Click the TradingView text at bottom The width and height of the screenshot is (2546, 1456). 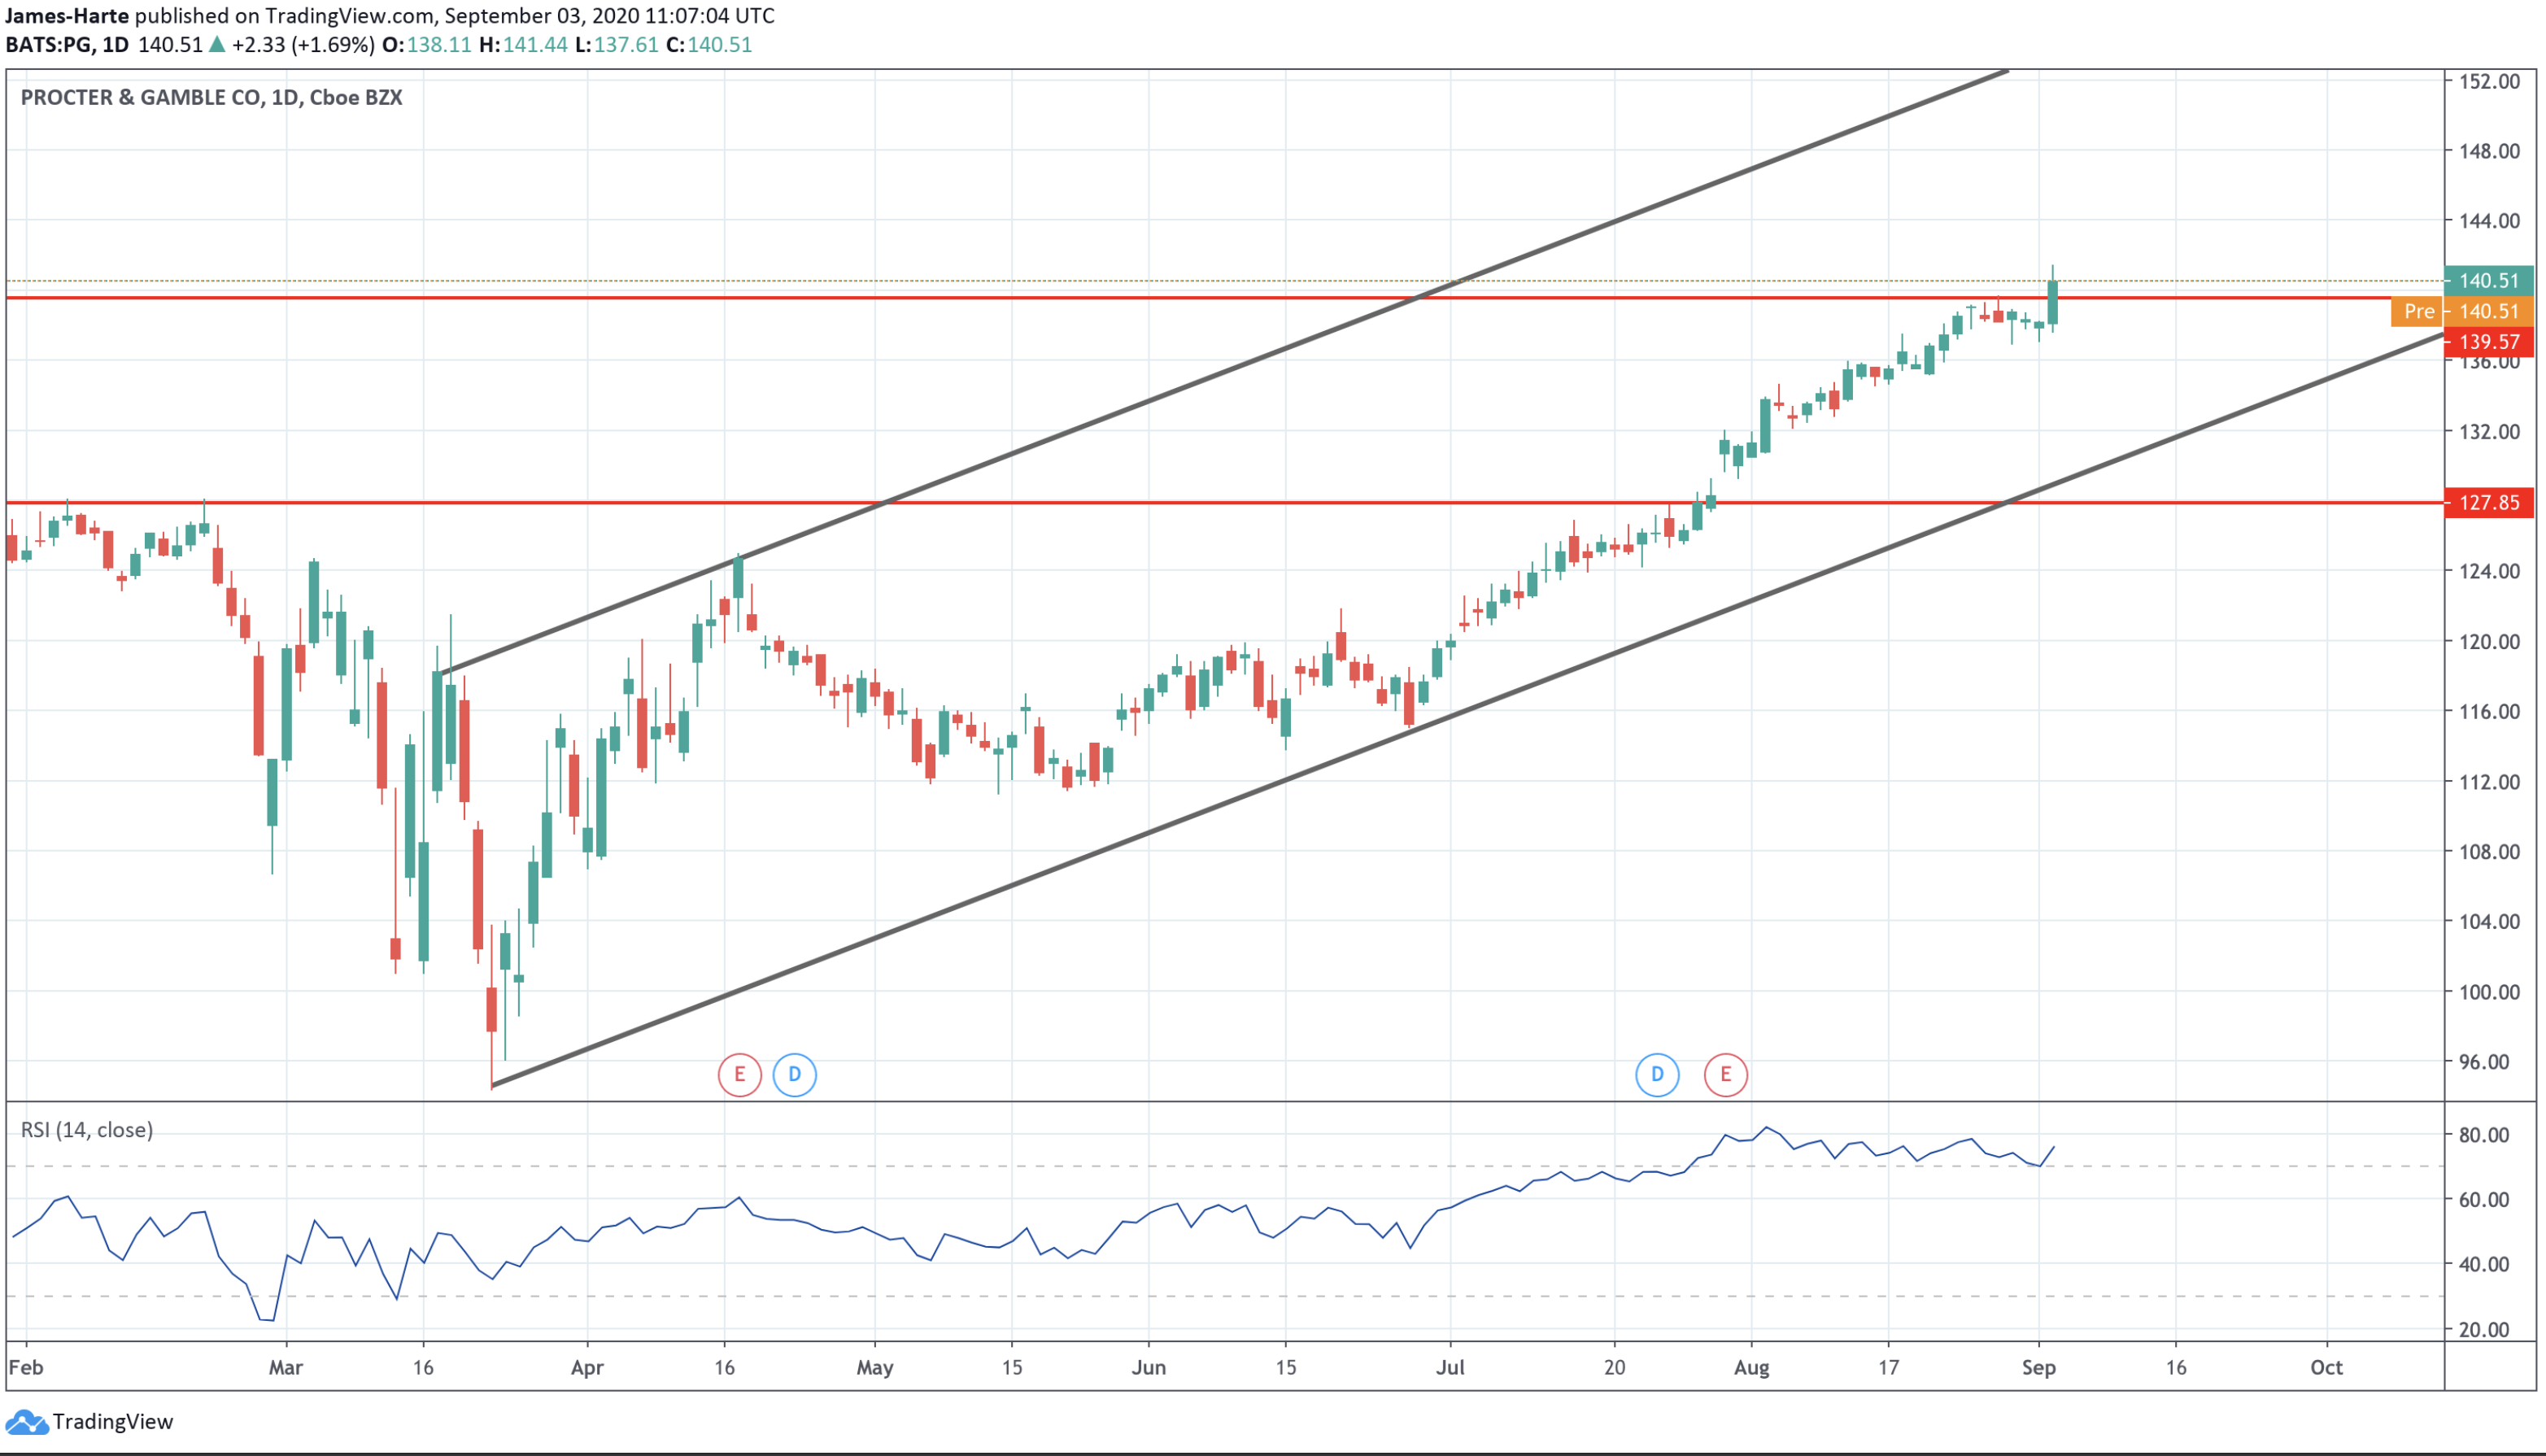(x=112, y=1421)
